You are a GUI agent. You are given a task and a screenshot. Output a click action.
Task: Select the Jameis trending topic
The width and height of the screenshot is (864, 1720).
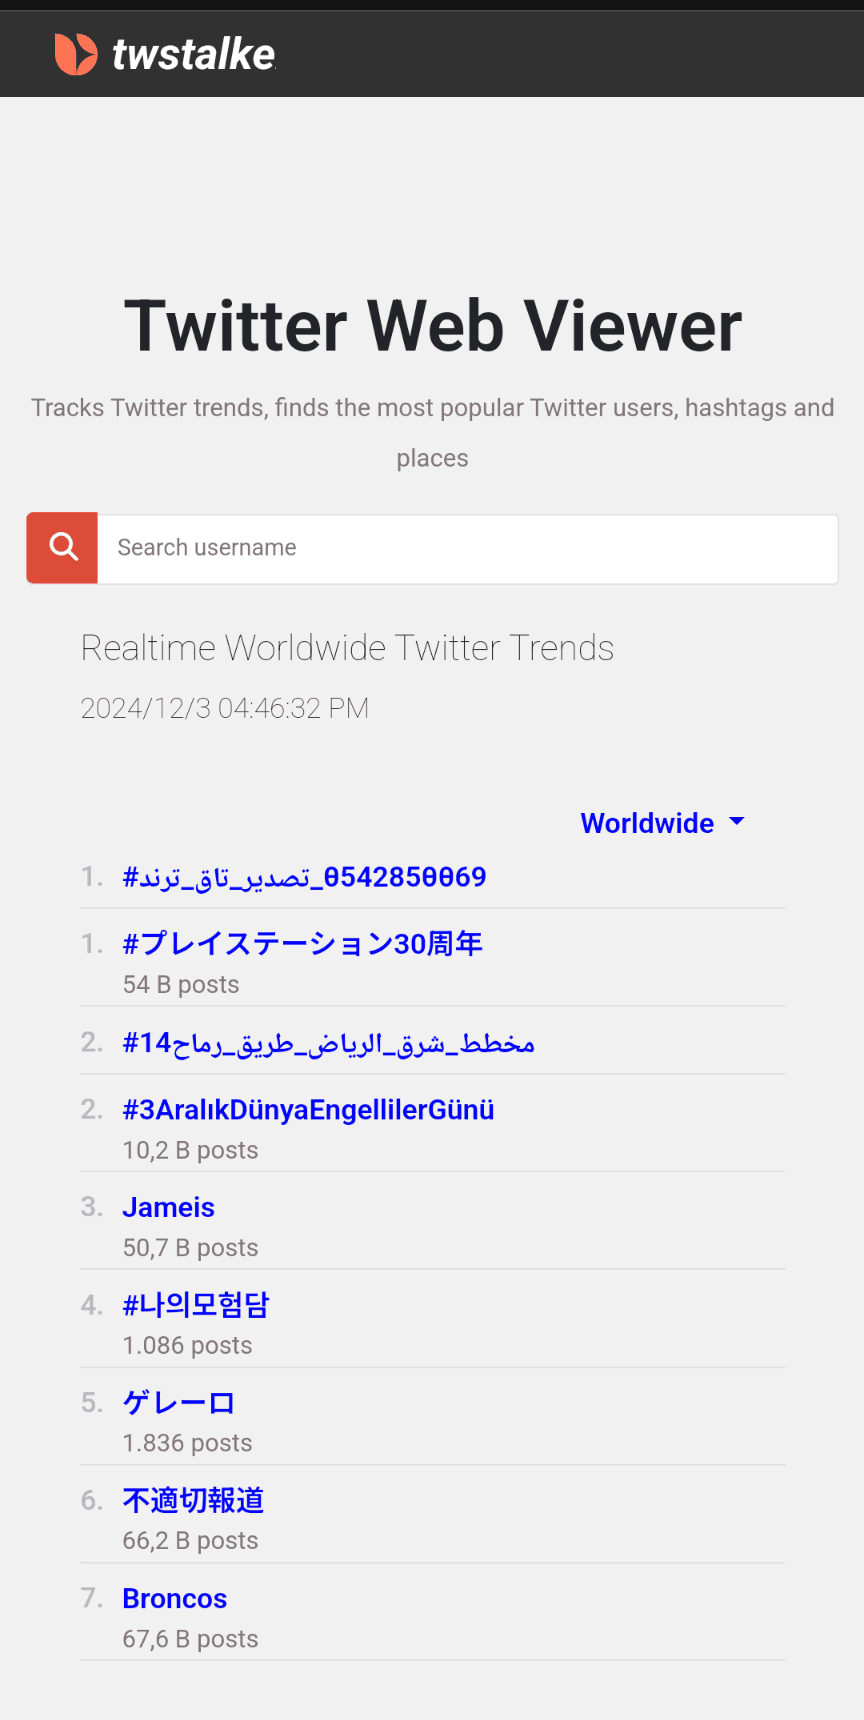(168, 1207)
